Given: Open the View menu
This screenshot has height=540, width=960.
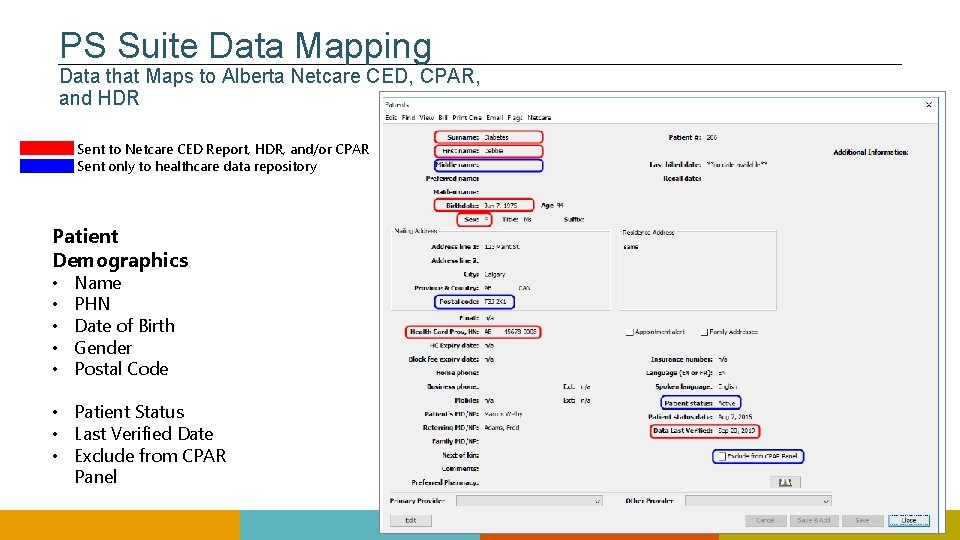Looking at the screenshot, I should pos(426,118).
